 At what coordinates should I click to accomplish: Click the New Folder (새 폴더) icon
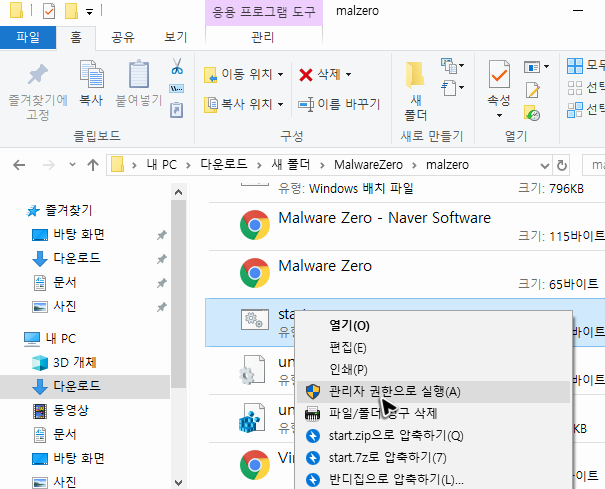pos(415,73)
